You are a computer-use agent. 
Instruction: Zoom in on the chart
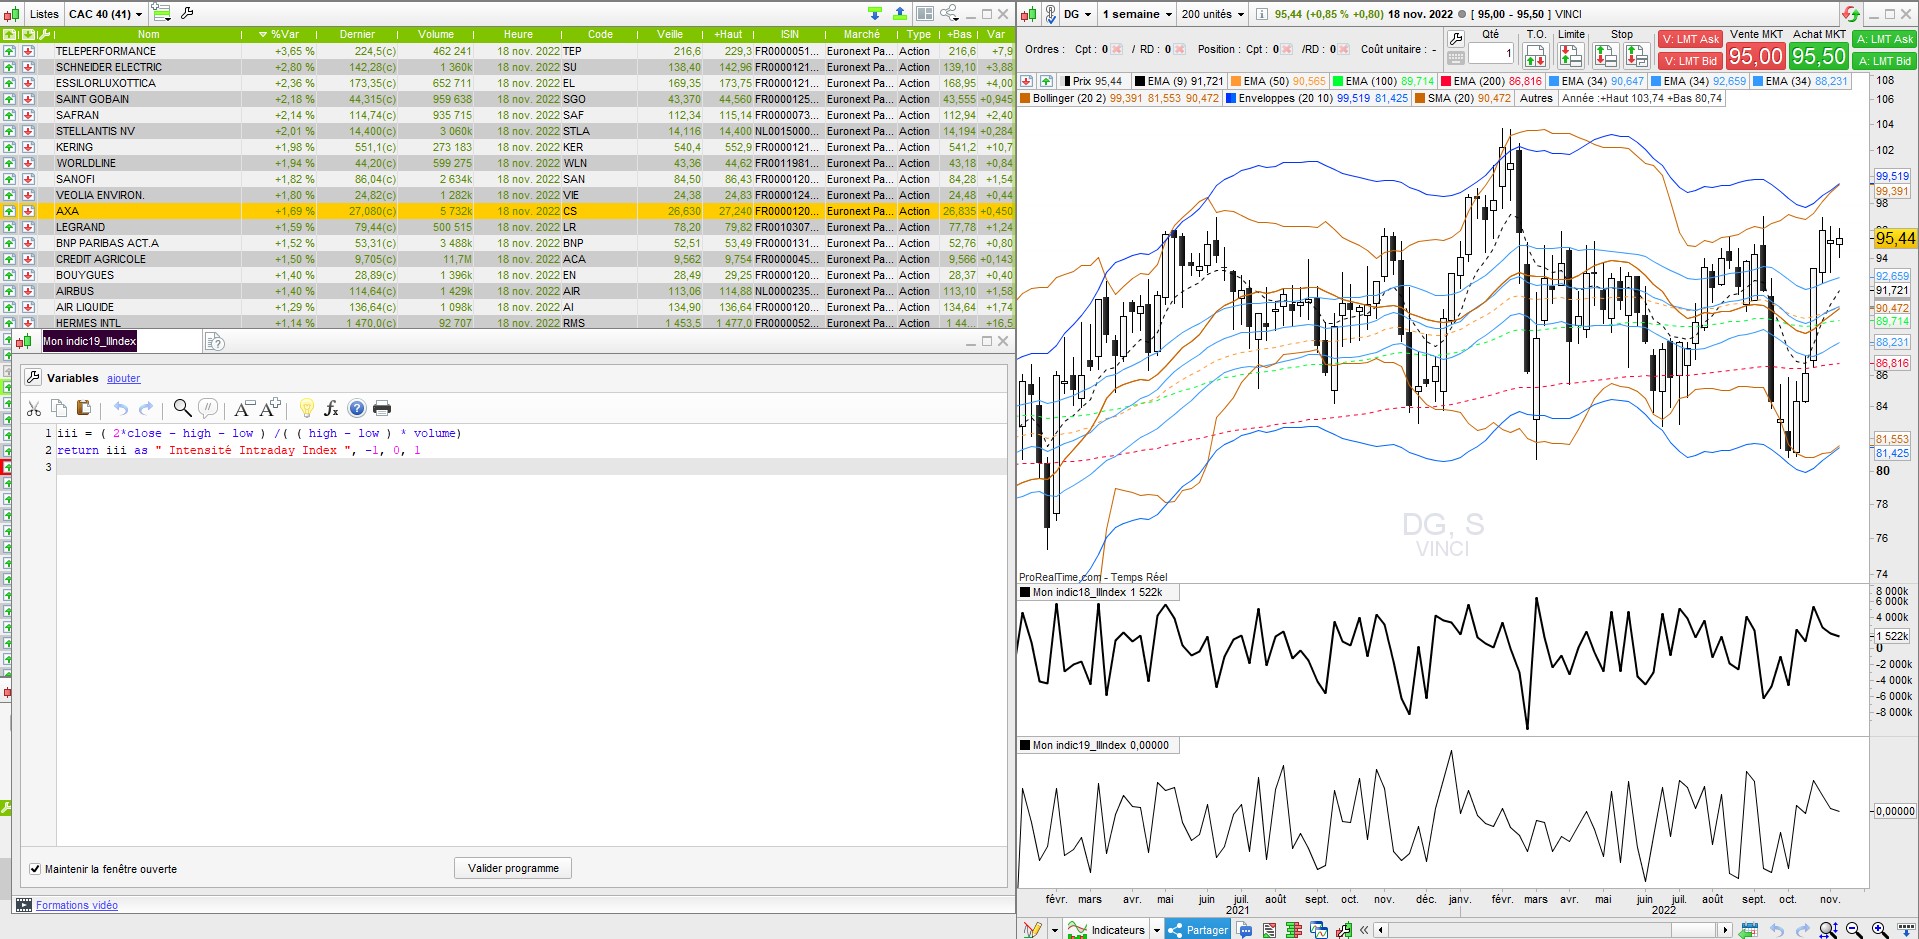1879,930
